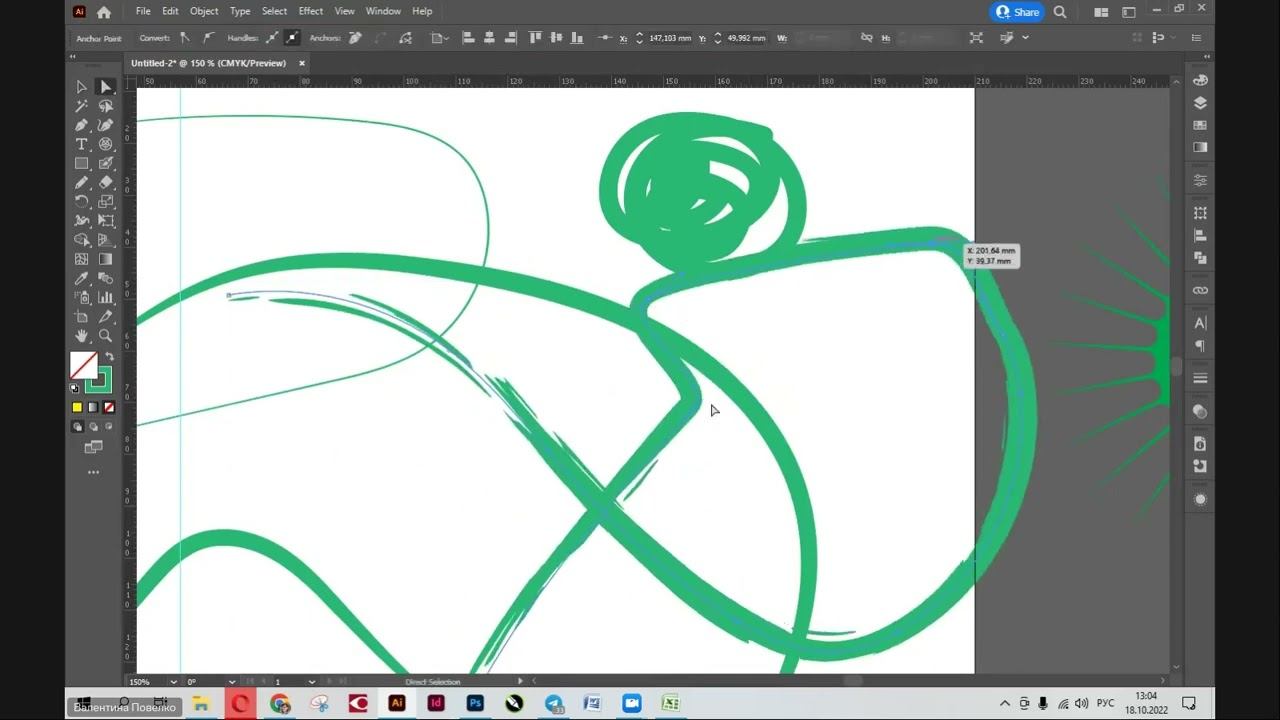Click the Home icon in top bar
The width and height of the screenshot is (1280, 720).
[x=104, y=12]
